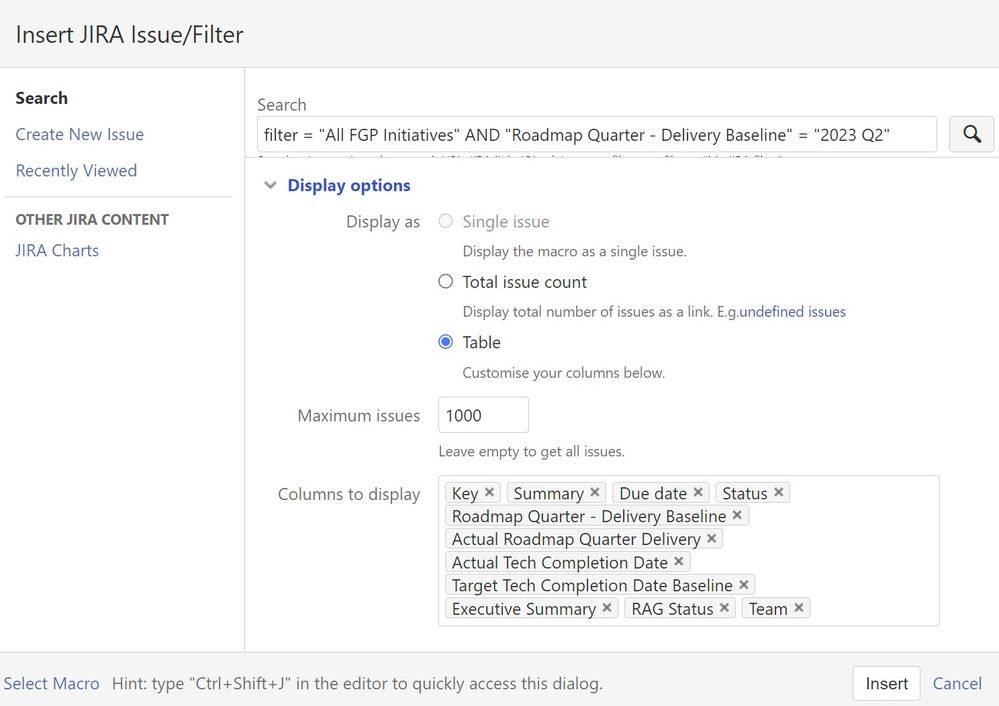Click the Insert button
The image size is (999, 706).
click(x=886, y=684)
